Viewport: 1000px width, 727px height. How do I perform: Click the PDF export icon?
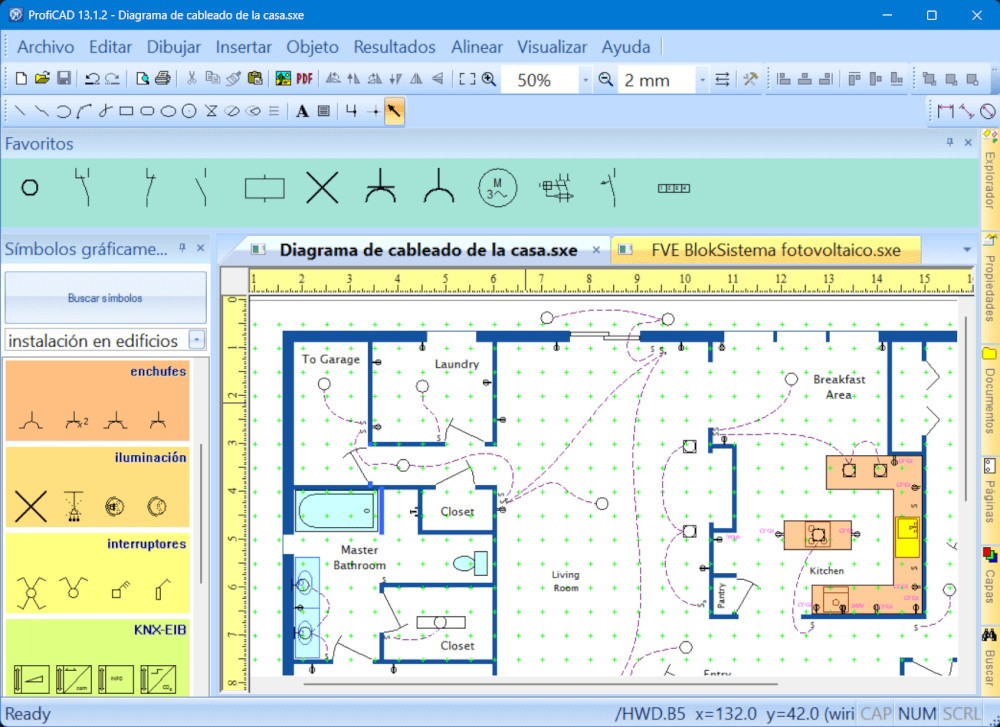(x=305, y=79)
